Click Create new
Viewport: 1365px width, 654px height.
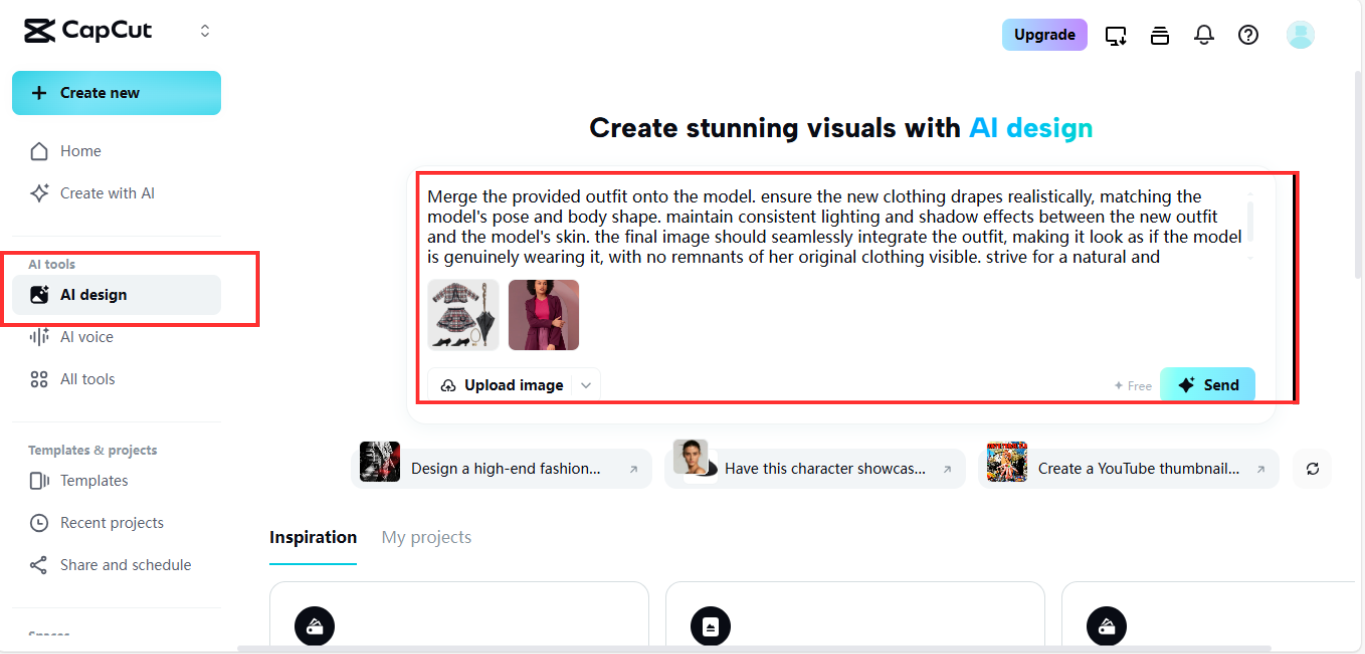pyautogui.click(x=116, y=92)
